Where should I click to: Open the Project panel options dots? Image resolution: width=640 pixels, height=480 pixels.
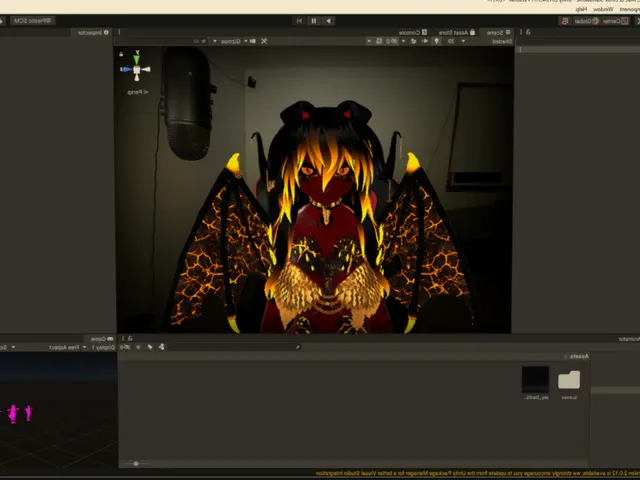[122, 338]
